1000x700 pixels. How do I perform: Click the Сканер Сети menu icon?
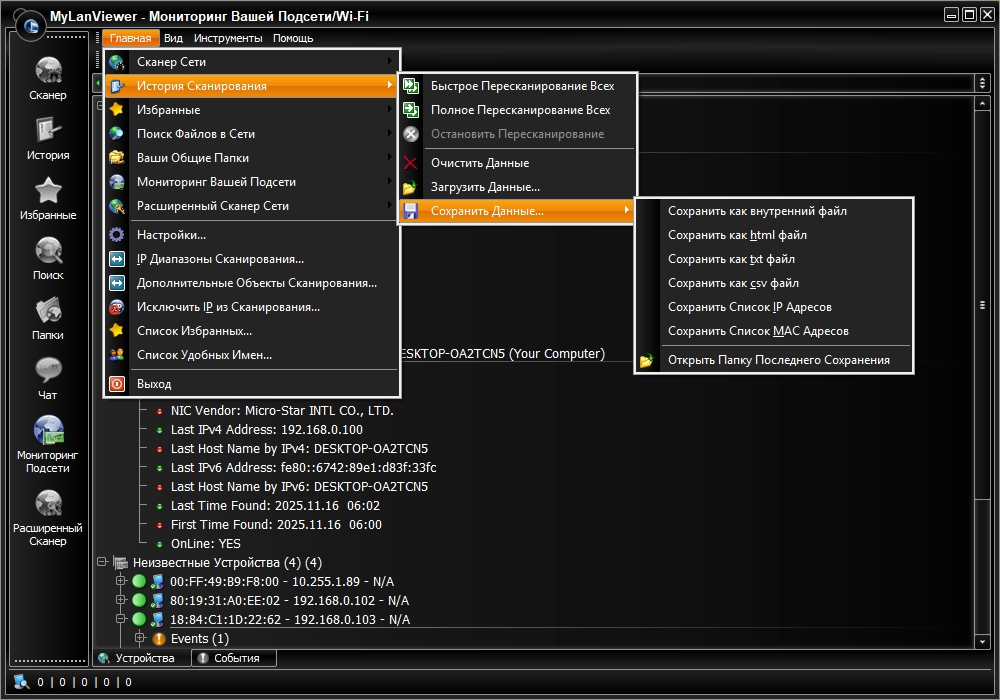coord(117,62)
